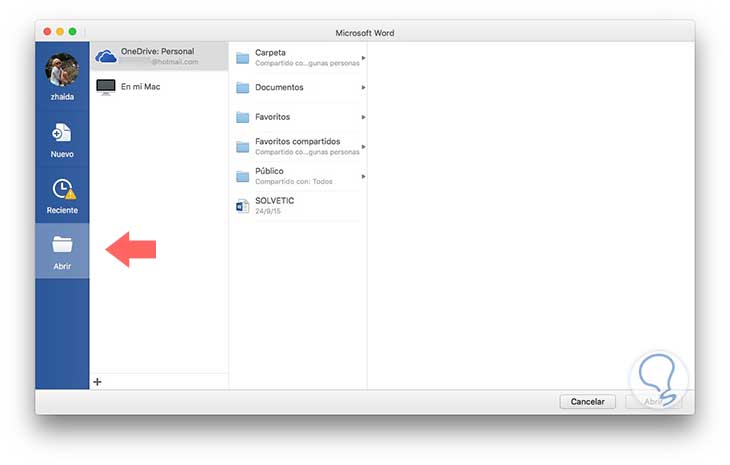Select the Público folder name
Image resolution: width=730 pixels, height=465 pixels.
[x=269, y=171]
